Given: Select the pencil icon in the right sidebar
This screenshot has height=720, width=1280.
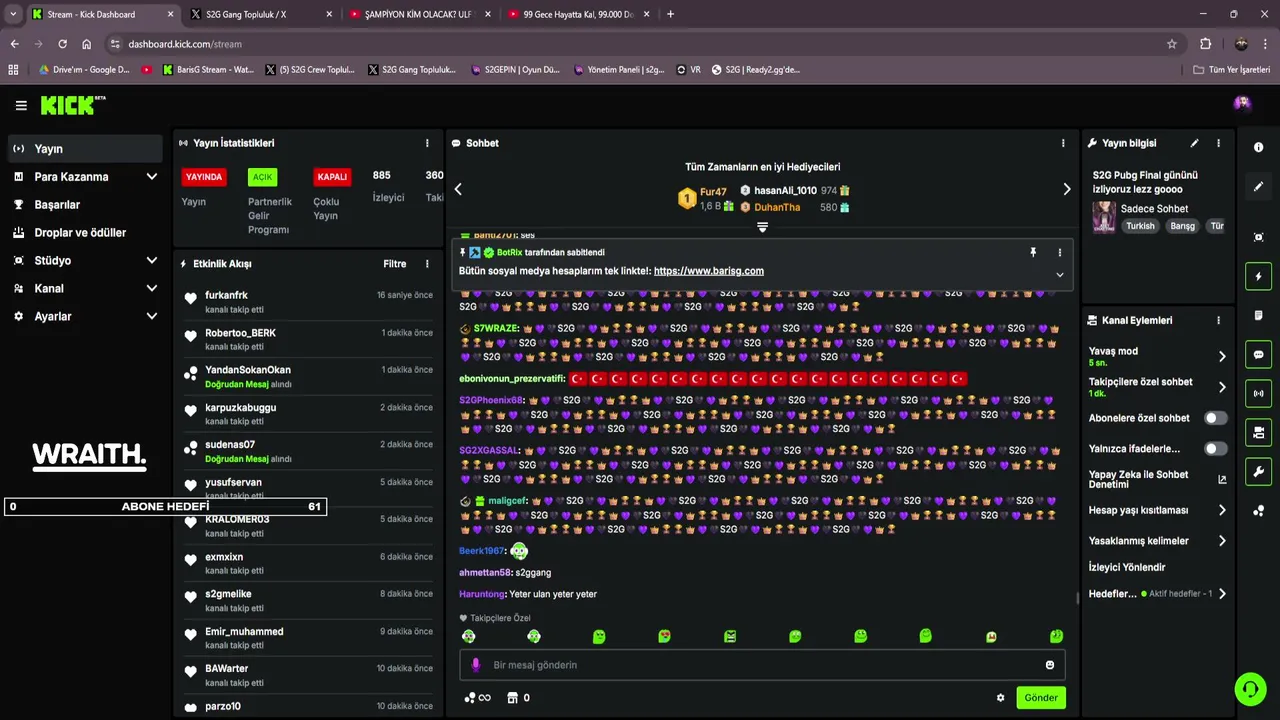Looking at the screenshot, I should click(1258, 187).
